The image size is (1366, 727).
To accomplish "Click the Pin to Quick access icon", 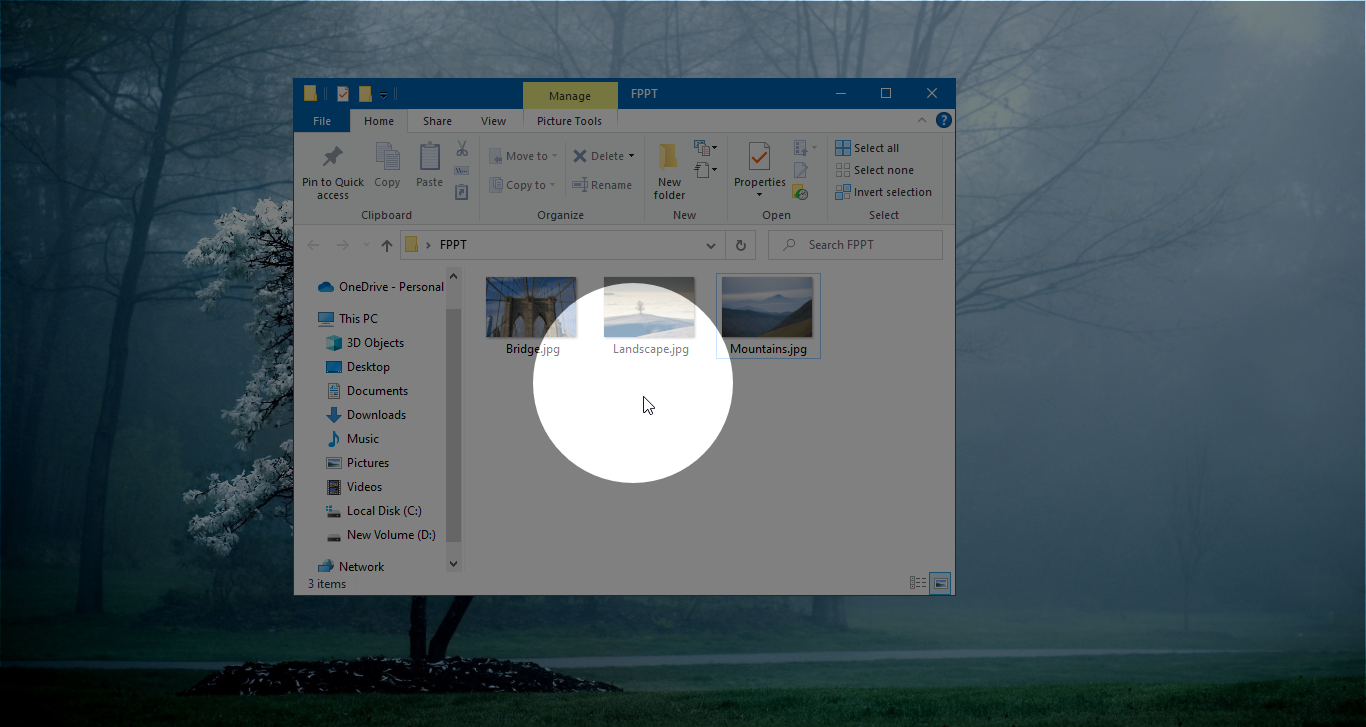I will pyautogui.click(x=332, y=158).
